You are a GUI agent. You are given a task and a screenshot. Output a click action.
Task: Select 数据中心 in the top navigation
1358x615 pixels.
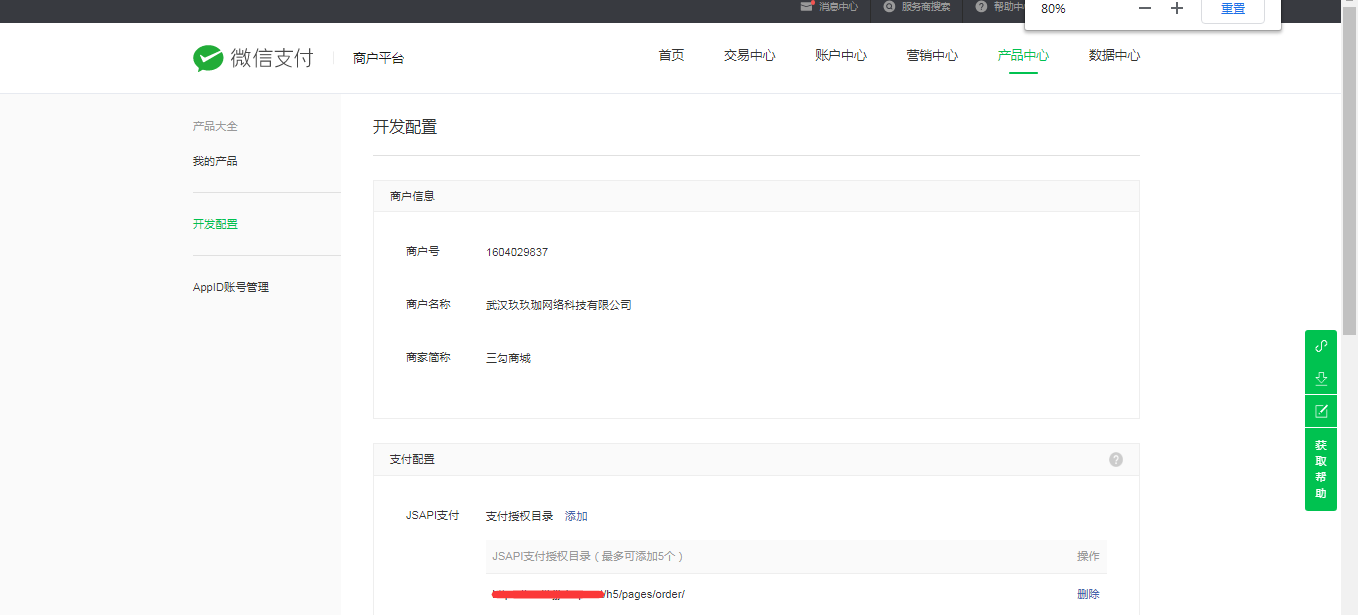[x=1114, y=56]
